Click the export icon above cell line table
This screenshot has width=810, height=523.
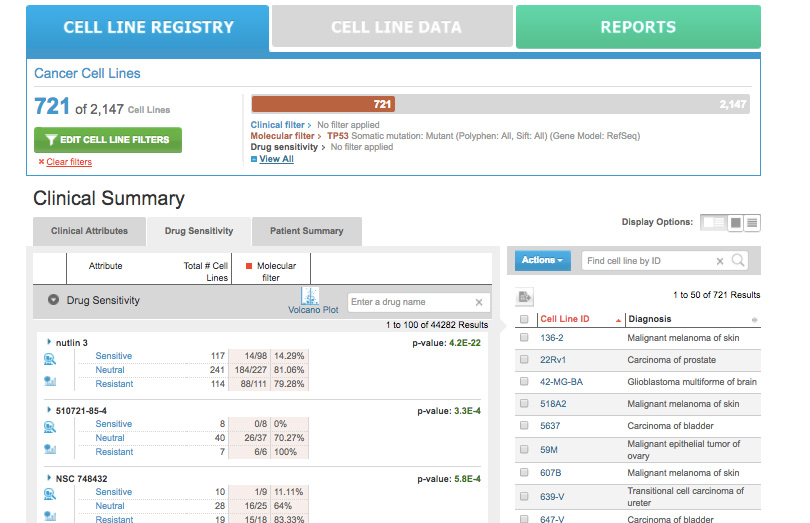[x=525, y=296]
